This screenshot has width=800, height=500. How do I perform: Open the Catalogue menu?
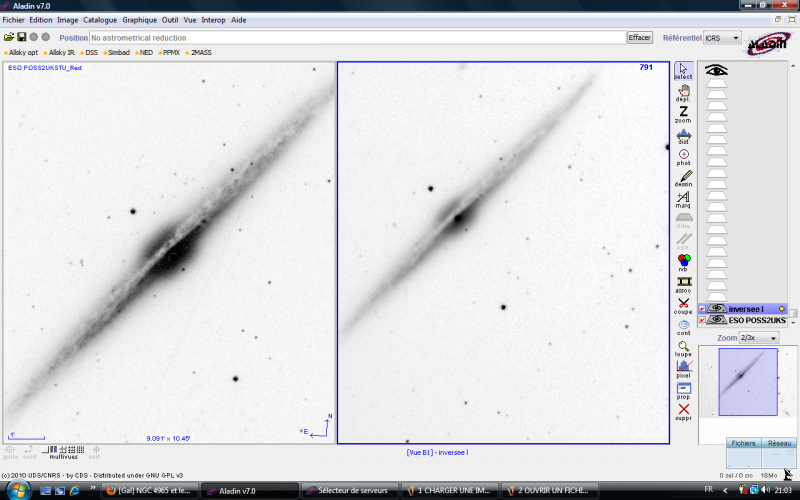100,20
